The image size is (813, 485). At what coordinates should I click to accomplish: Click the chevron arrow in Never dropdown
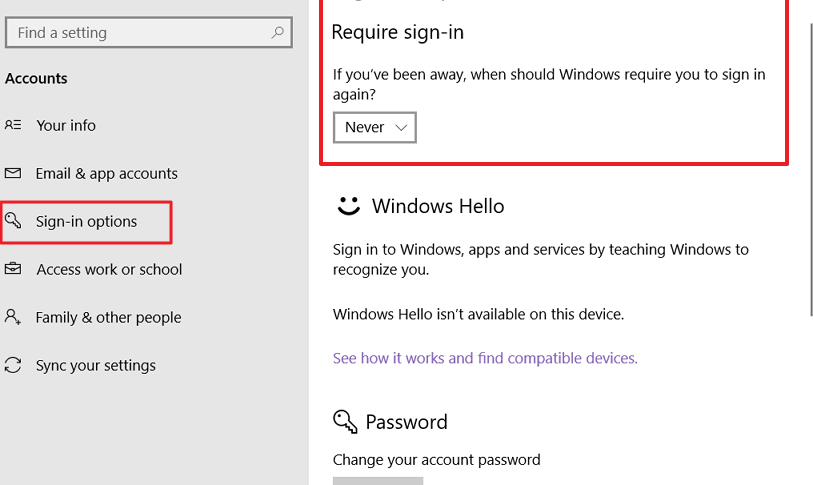[401, 128]
